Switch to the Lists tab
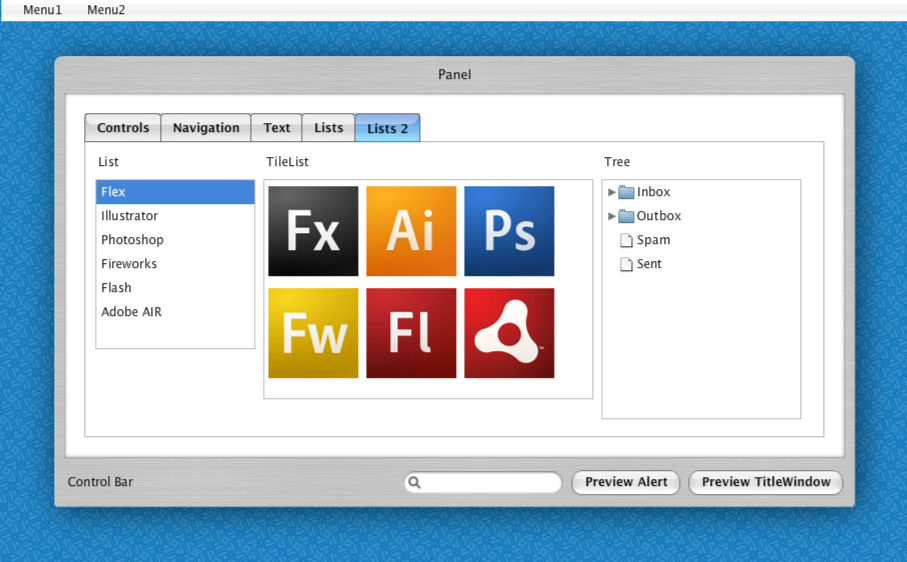This screenshot has width=907, height=562. [329, 128]
